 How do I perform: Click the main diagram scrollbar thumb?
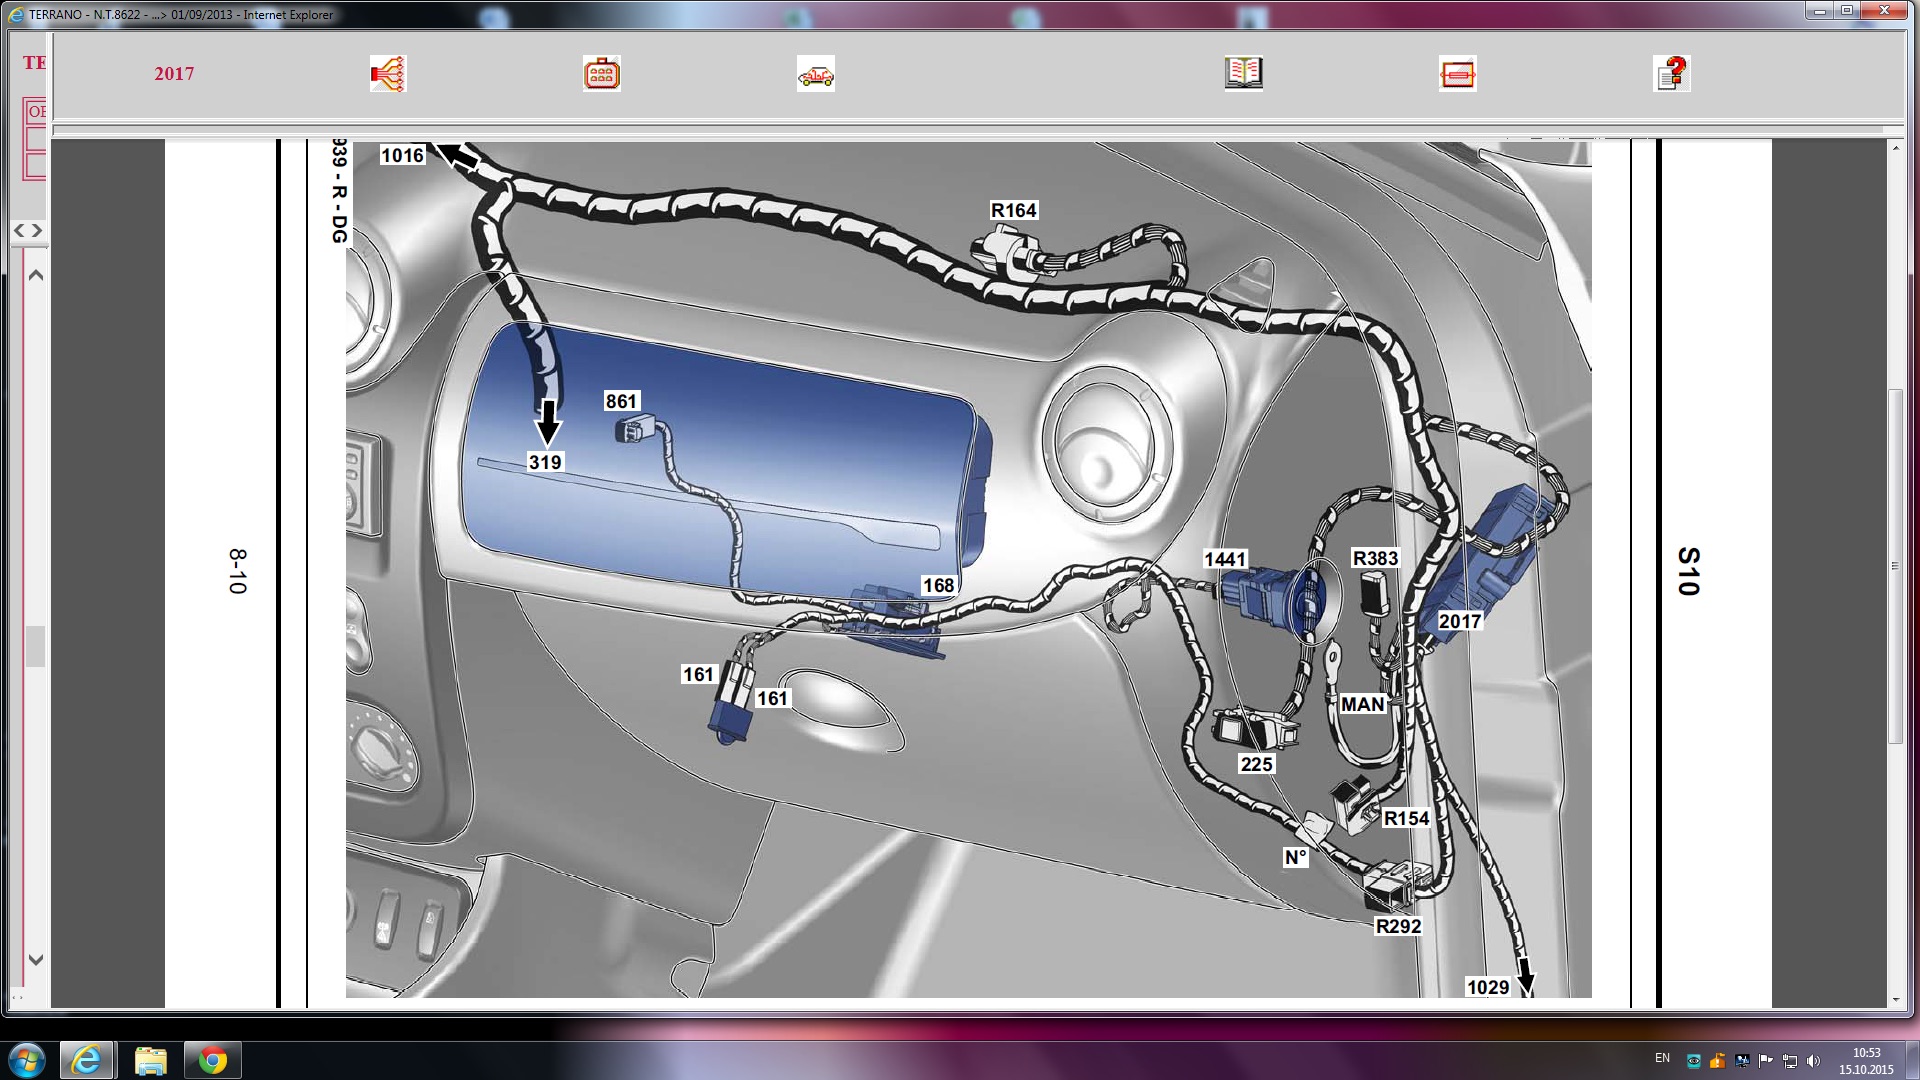pos(1895,566)
